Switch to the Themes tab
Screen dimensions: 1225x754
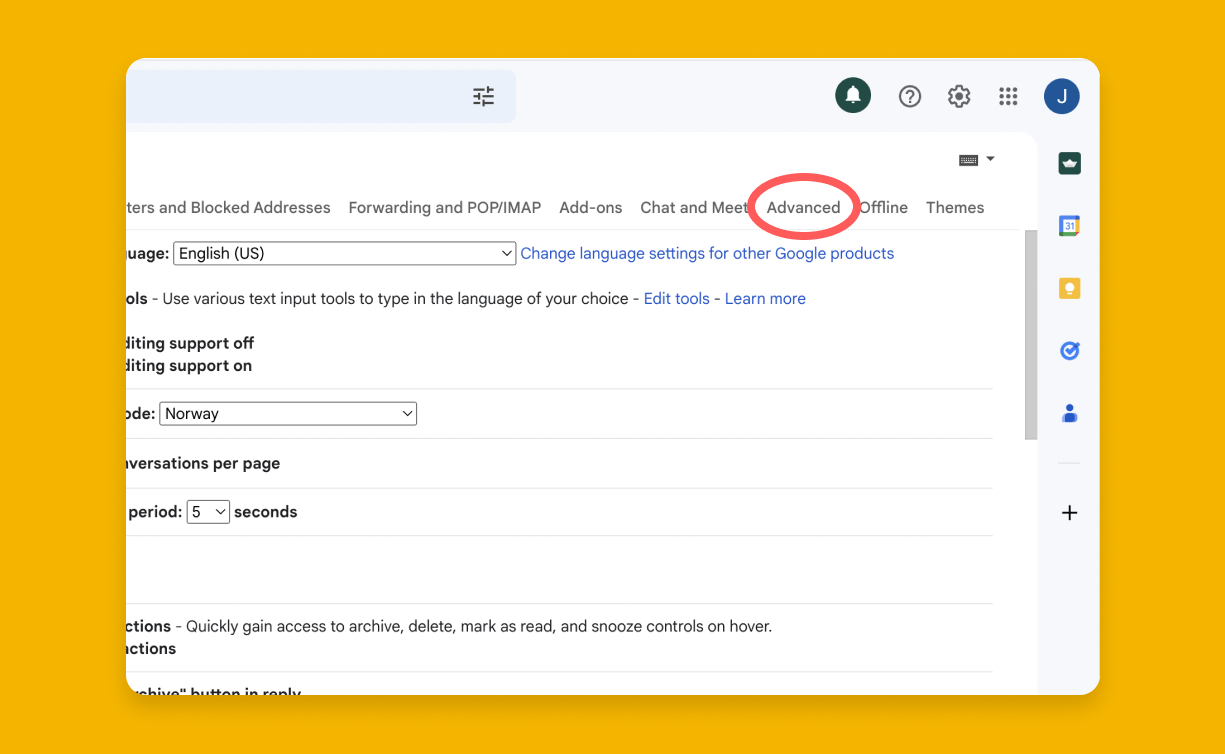click(x=954, y=207)
